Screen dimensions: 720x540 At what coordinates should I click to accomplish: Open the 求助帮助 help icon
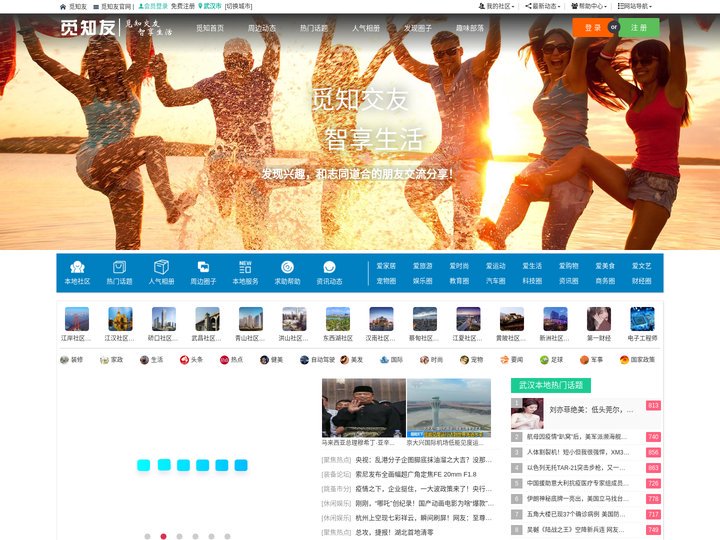(287, 267)
